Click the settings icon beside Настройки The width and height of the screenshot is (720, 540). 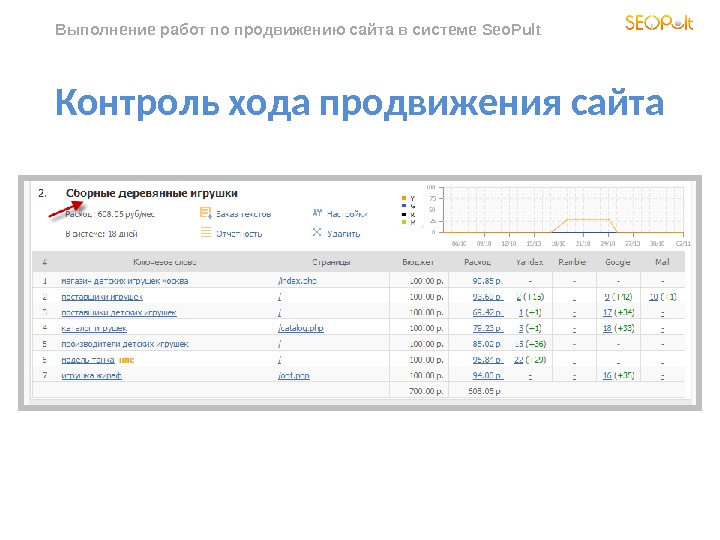[317, 213]
